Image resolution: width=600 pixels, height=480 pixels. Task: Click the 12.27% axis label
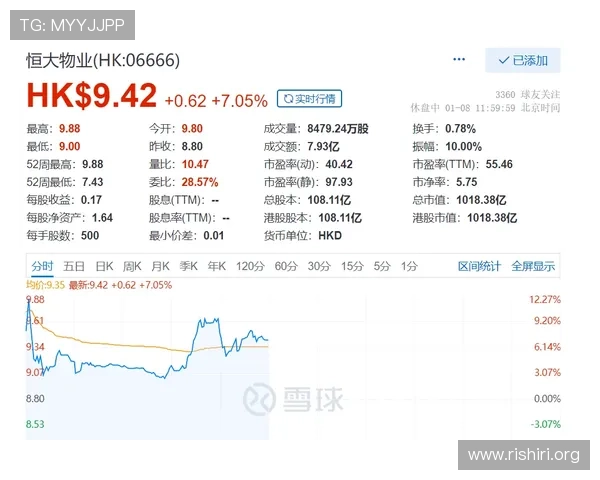click(x=545, y=299)
